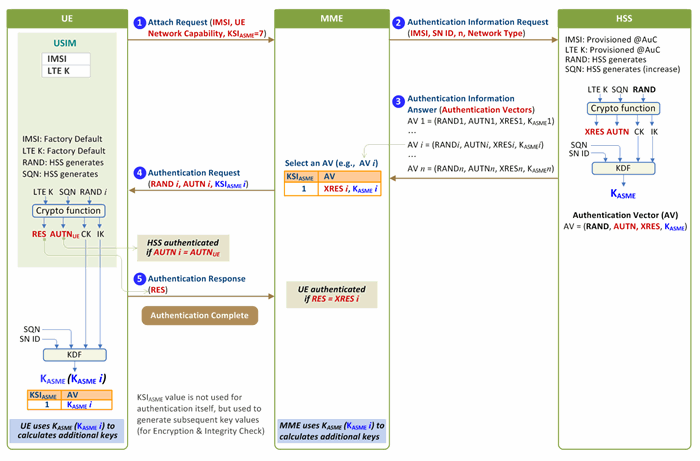This screenshot has height=461, width=700.
Task: Click the (RES) parameter under Authentication Response
Action: pyautogui.click(x=158, y=290)
